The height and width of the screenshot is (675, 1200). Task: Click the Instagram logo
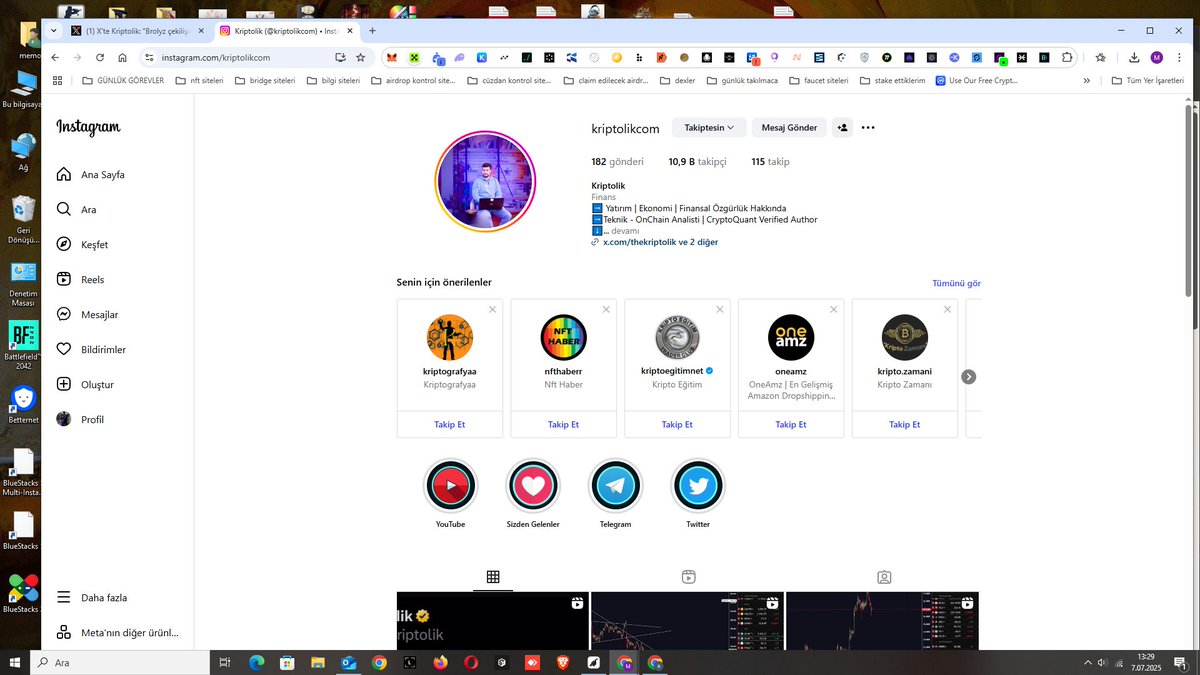[x=88, y=128]
